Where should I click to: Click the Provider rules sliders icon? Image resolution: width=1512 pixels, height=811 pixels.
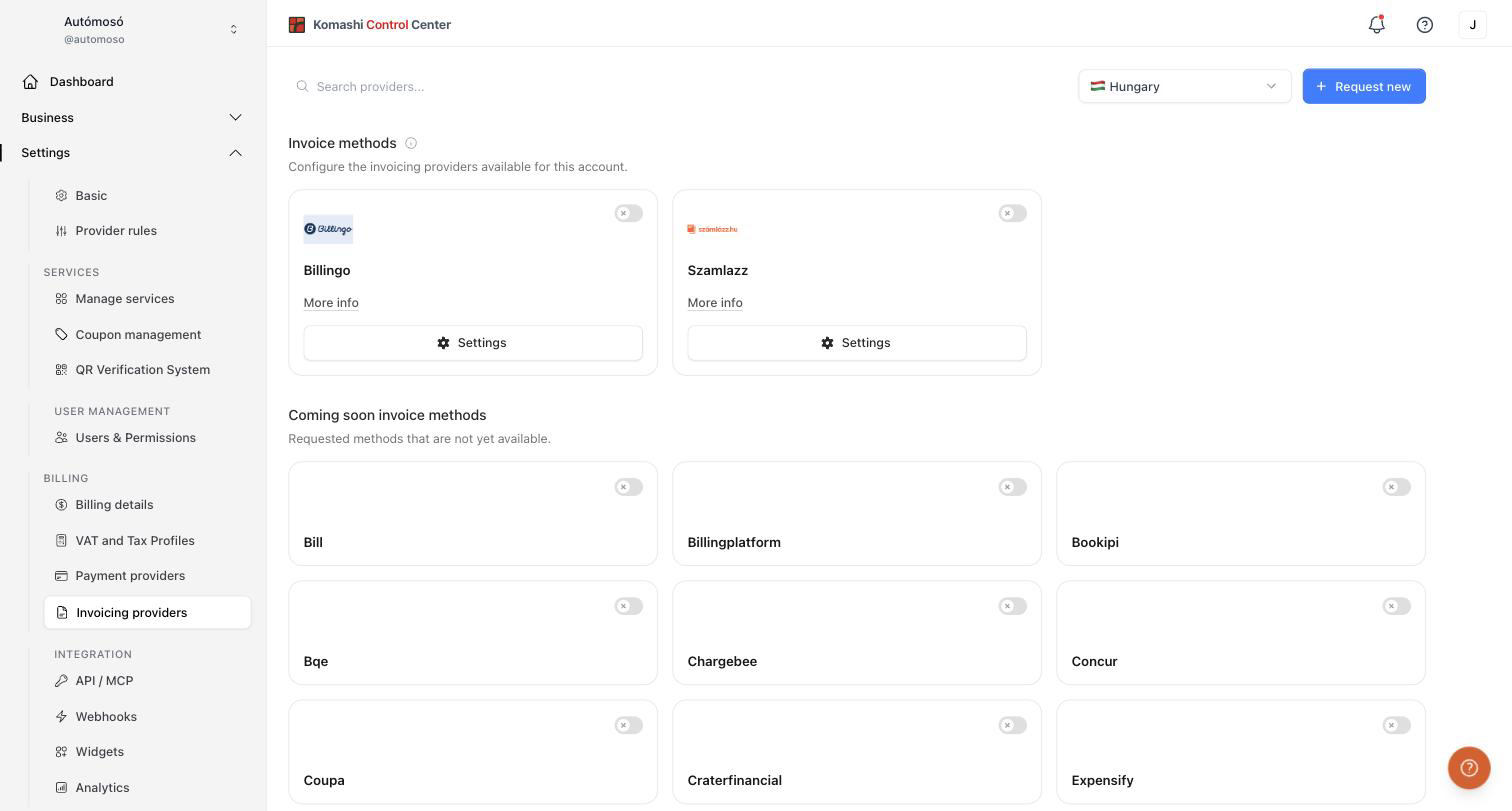coord(61,231)
